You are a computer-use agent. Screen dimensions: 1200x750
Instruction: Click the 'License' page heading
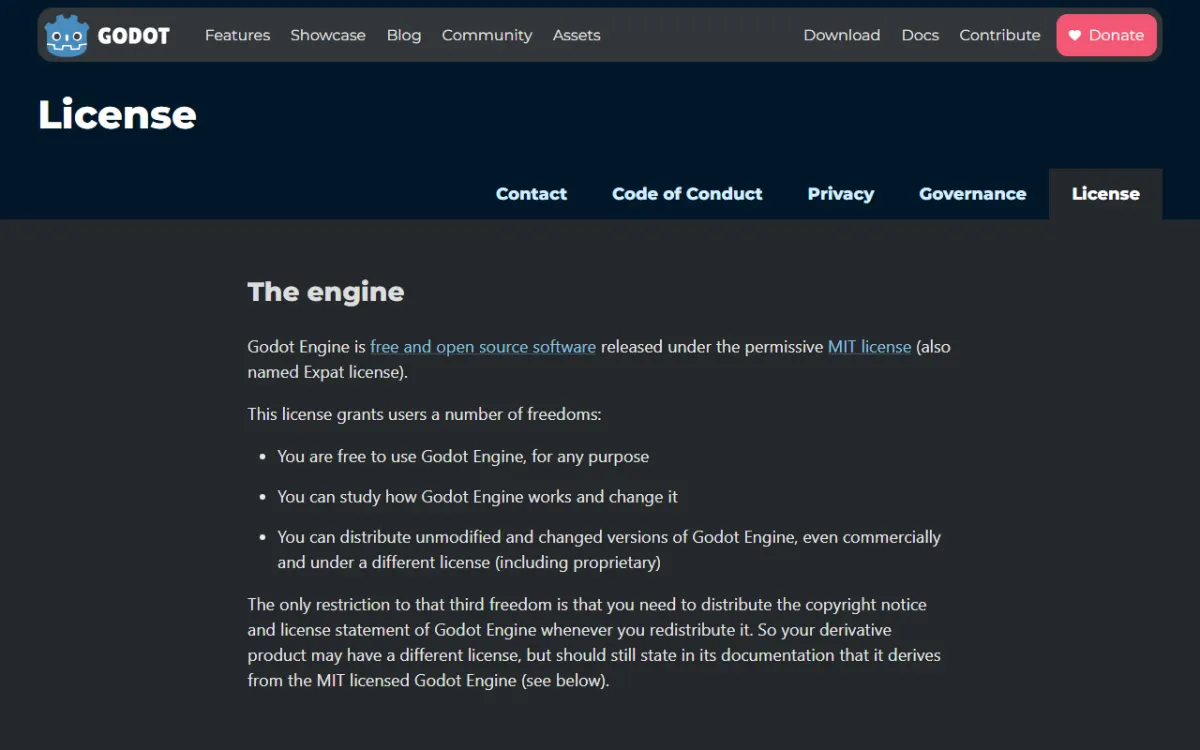[x=117, y=115]
